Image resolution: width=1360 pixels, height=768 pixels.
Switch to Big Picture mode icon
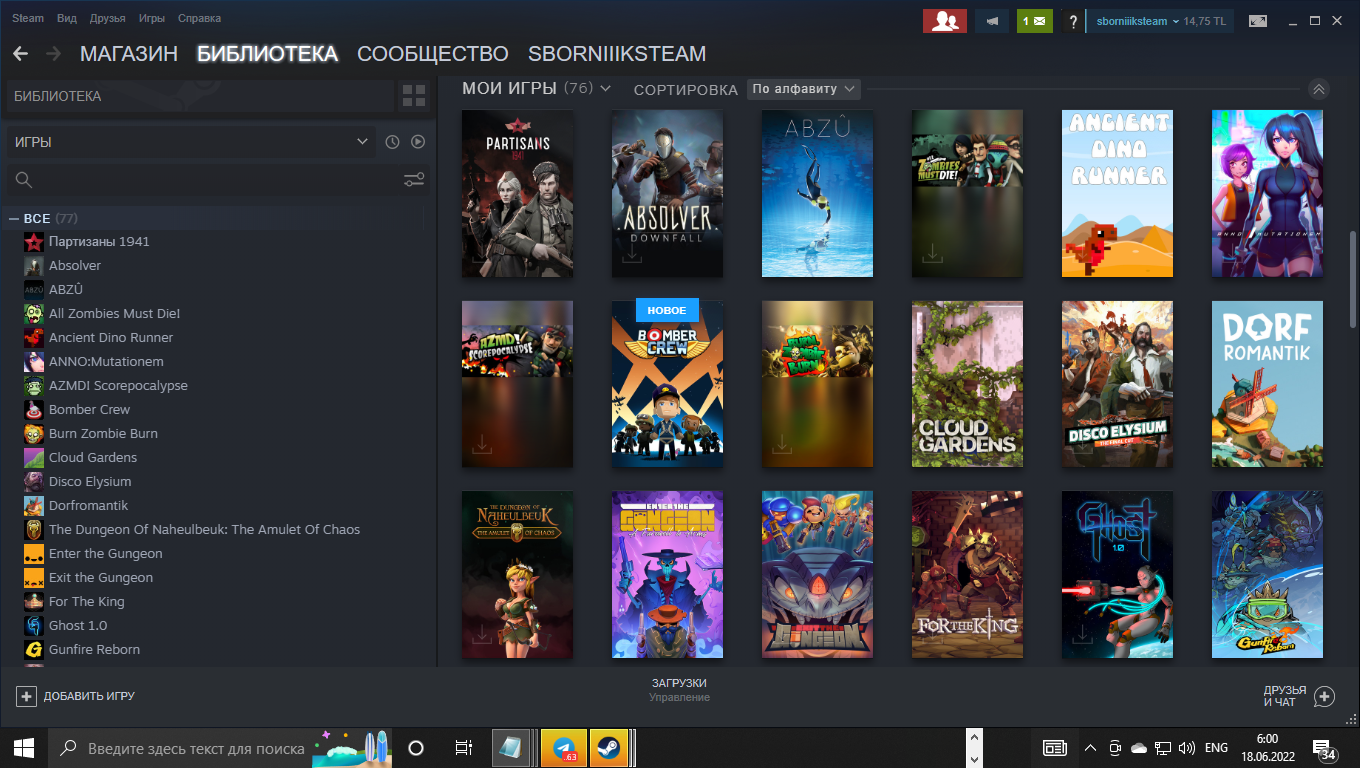[x=1258, y=20]
